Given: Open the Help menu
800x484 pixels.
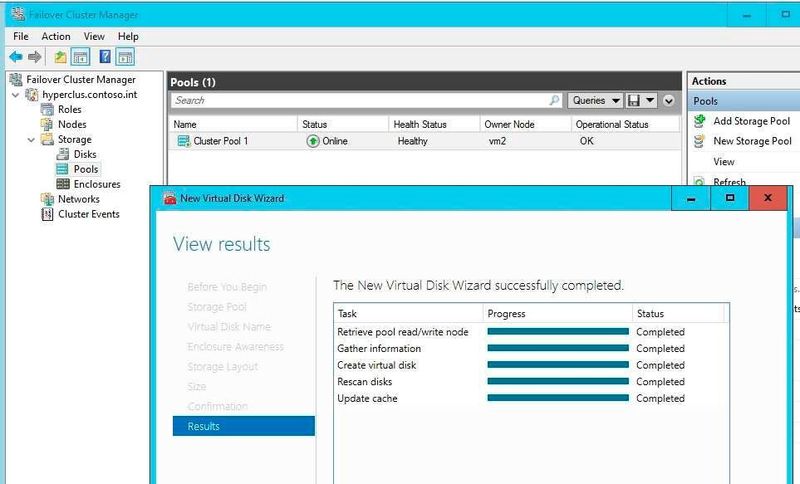Looking at the screenshot, I should coord(128,36).
